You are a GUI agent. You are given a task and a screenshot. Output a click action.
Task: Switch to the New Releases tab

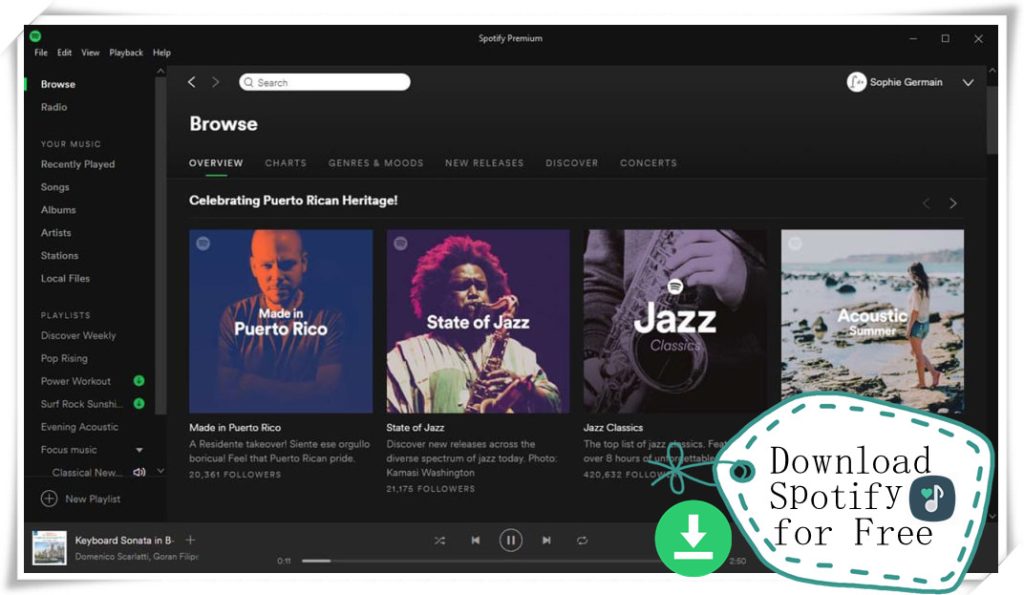tap(485, 163)
